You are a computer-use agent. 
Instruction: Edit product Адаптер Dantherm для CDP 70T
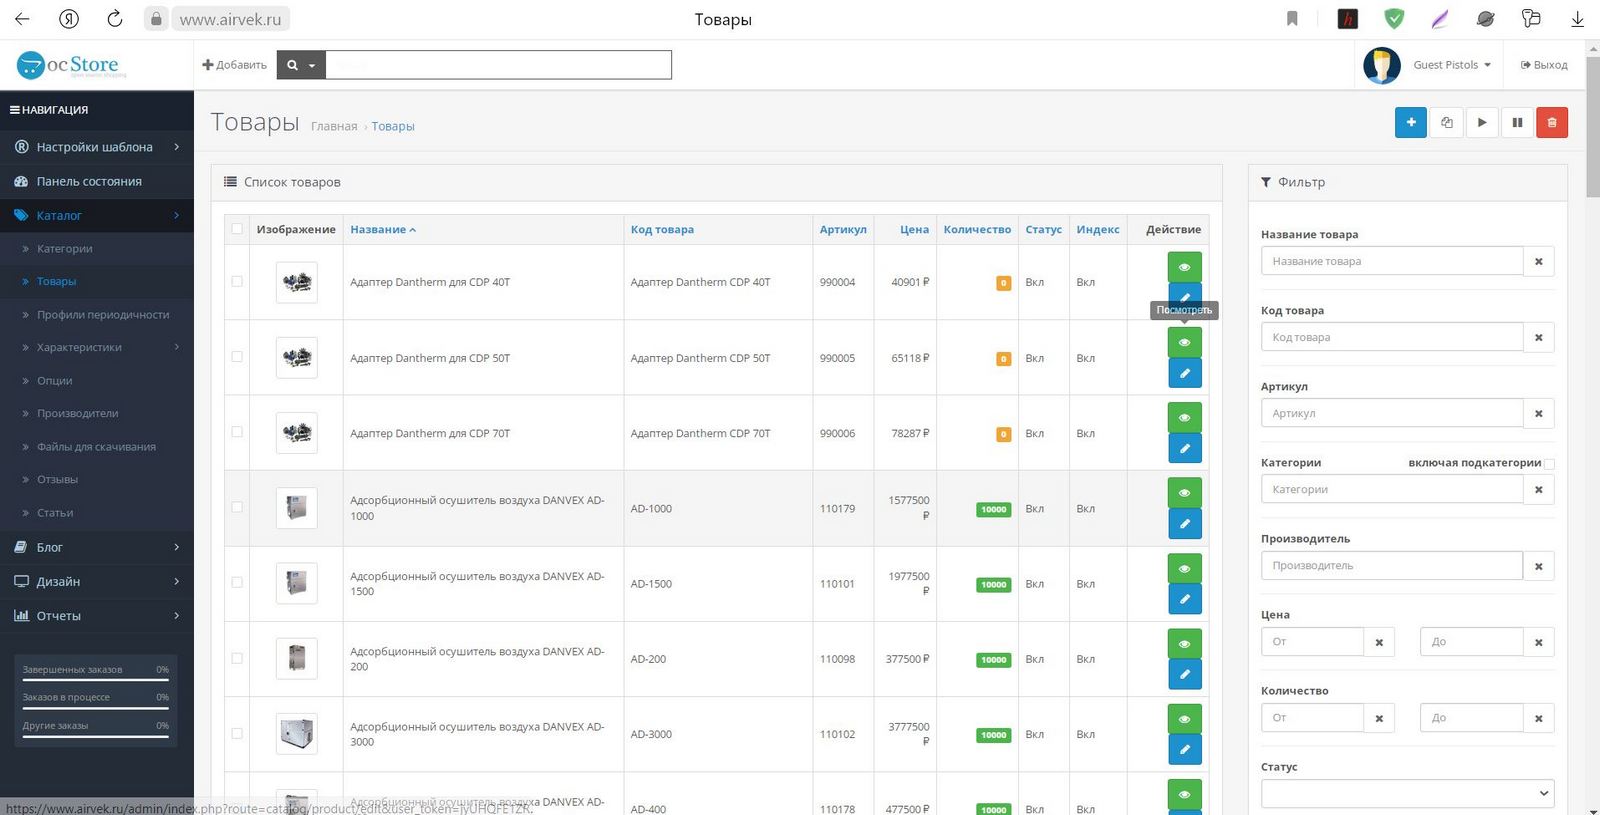tap(1184, 448)
